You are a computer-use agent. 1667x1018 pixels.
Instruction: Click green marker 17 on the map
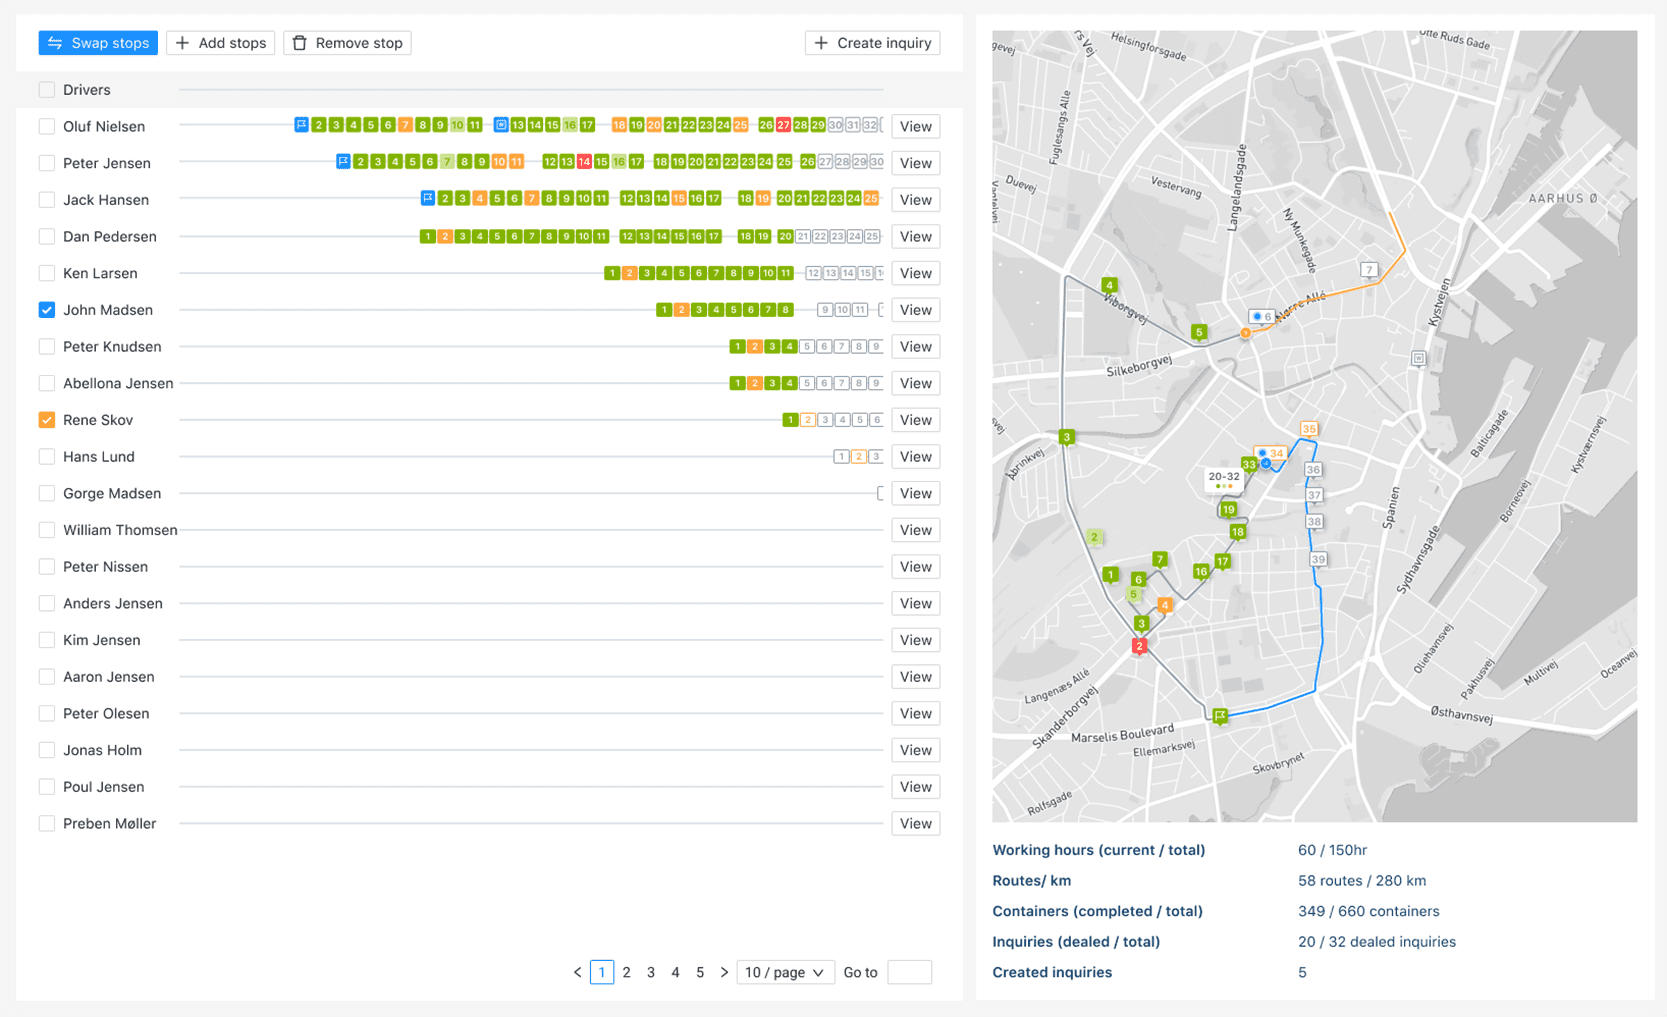tap(1223, 562)
